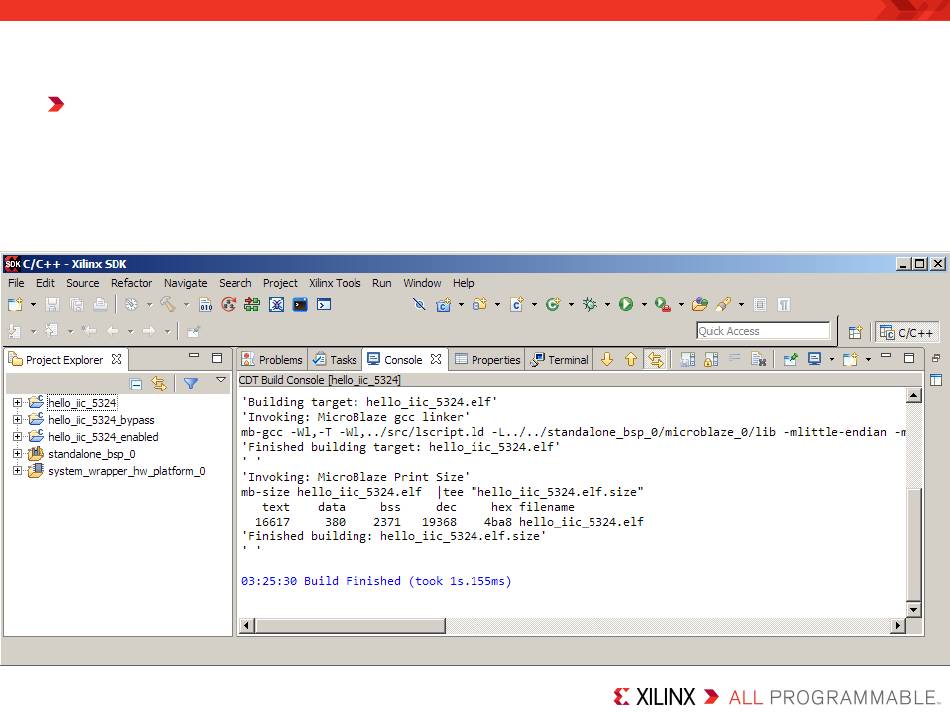Jump to previous error with up arrow

(631, 360)
